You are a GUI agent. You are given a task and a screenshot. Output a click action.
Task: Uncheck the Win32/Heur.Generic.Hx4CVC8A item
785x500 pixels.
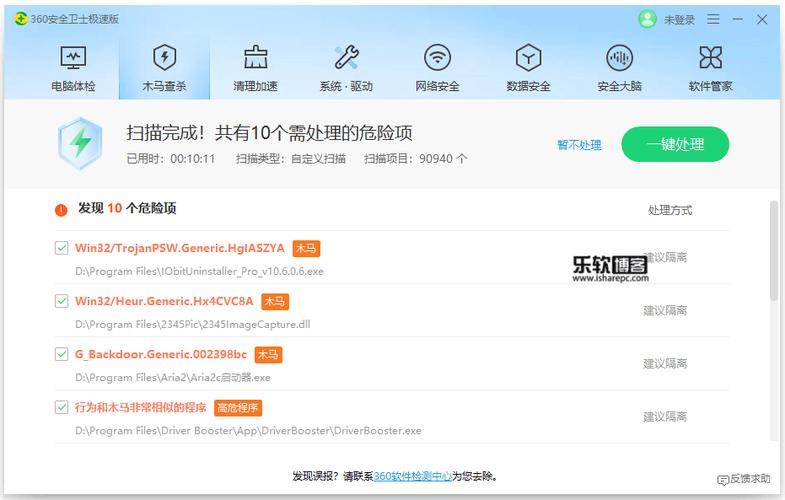(x=62, y=301)
